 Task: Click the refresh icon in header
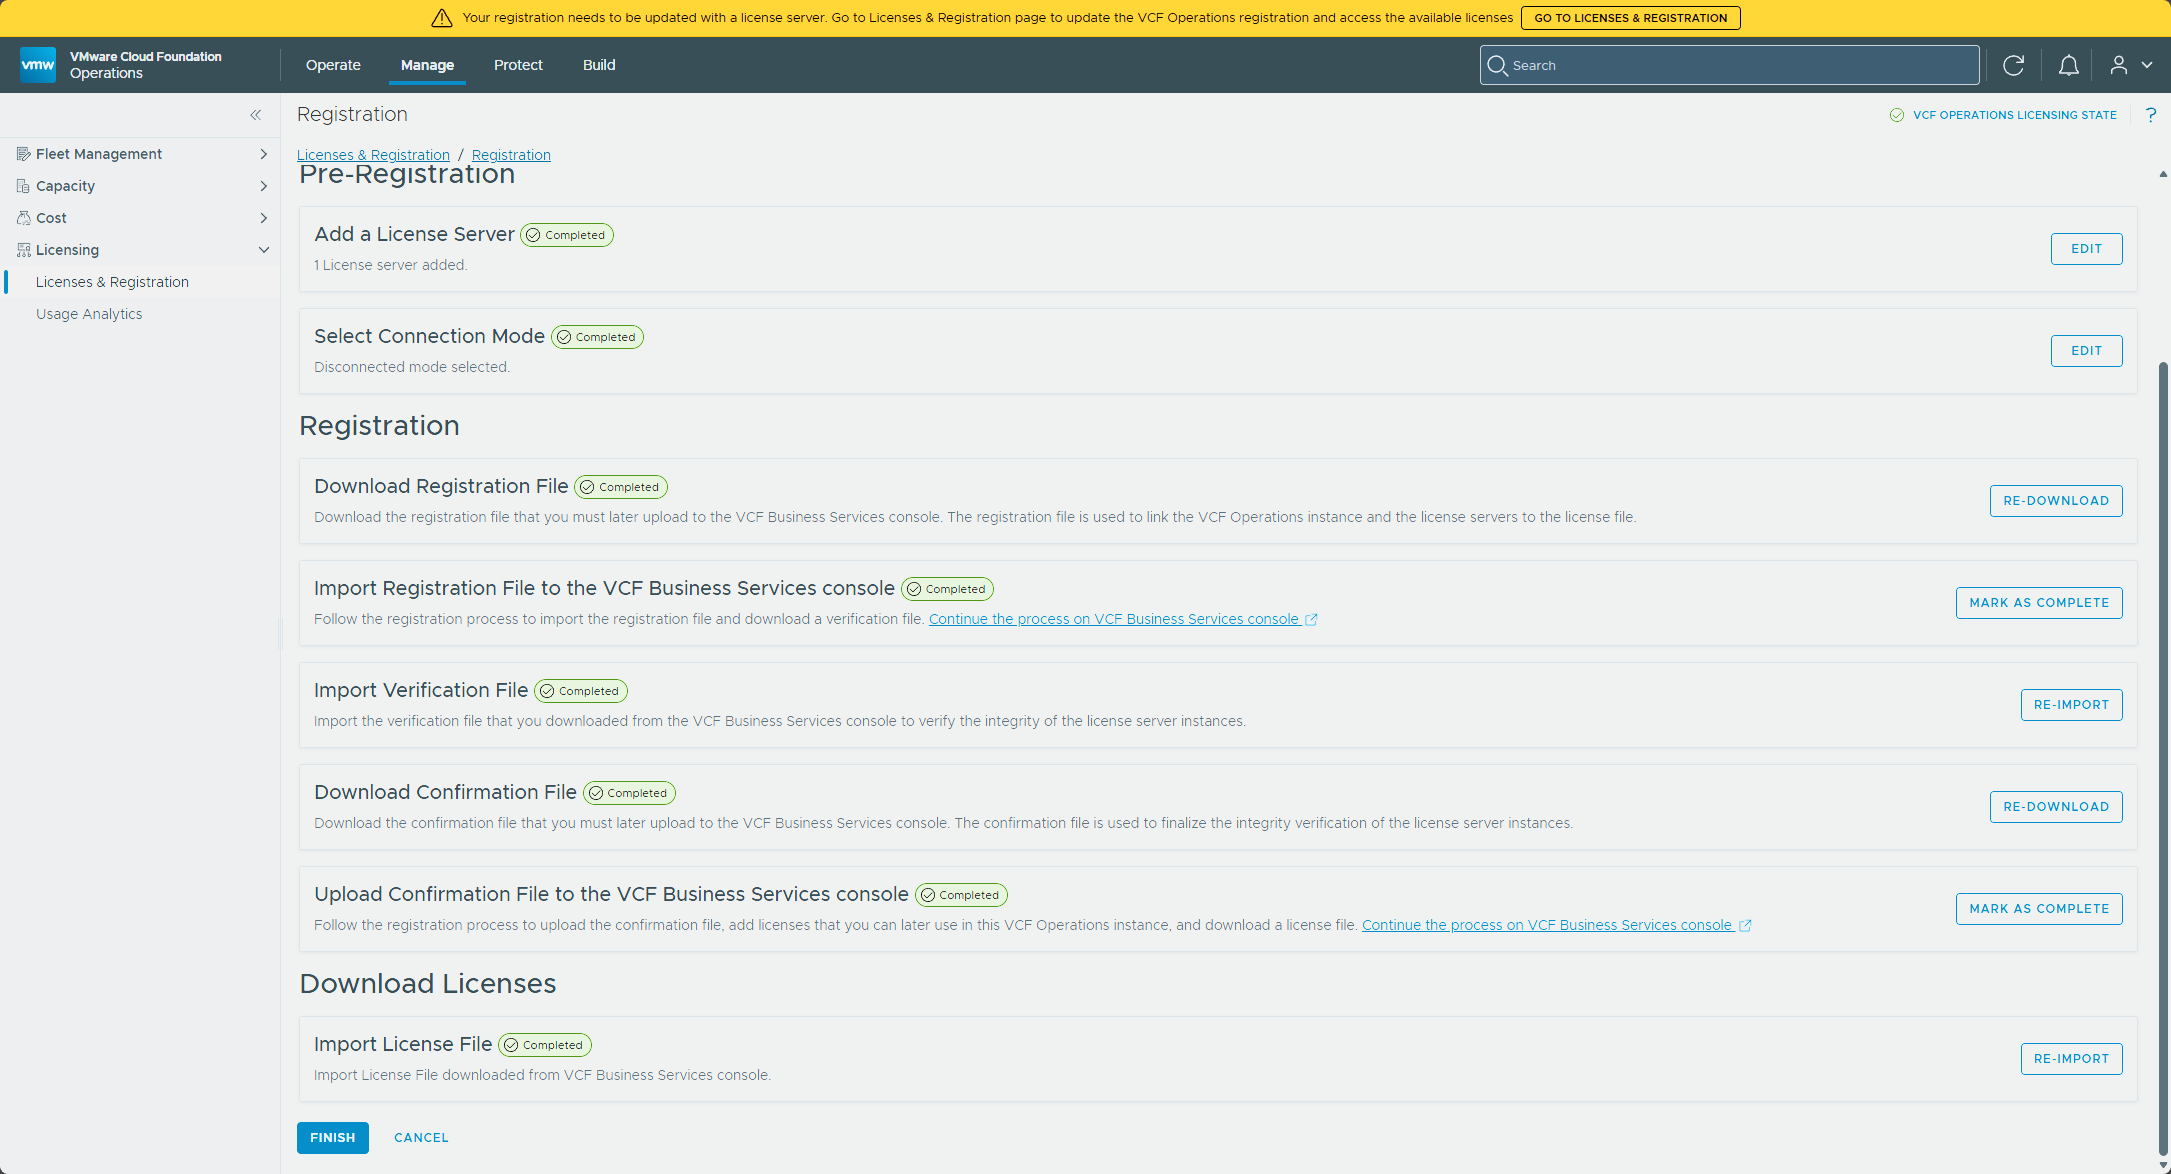2013,65
